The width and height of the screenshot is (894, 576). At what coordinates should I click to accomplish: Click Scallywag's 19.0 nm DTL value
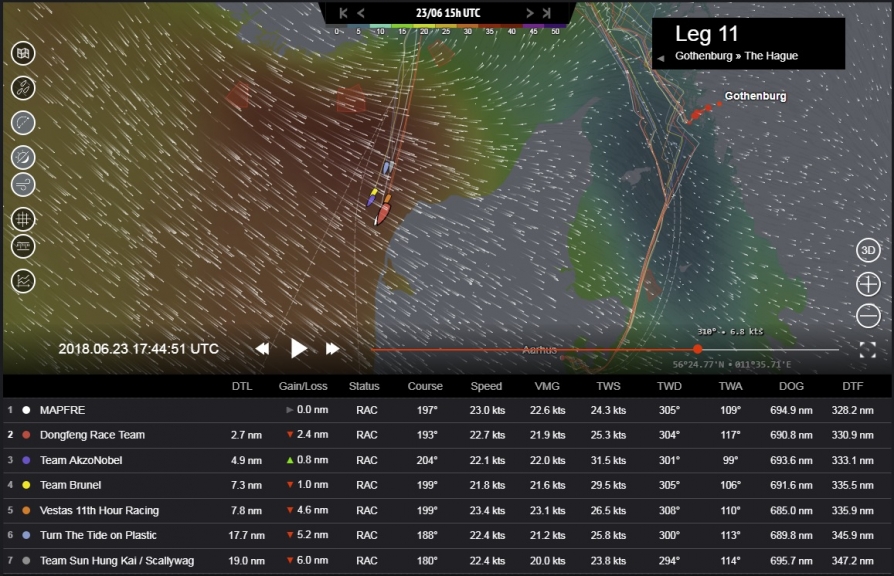coord(246,560)
